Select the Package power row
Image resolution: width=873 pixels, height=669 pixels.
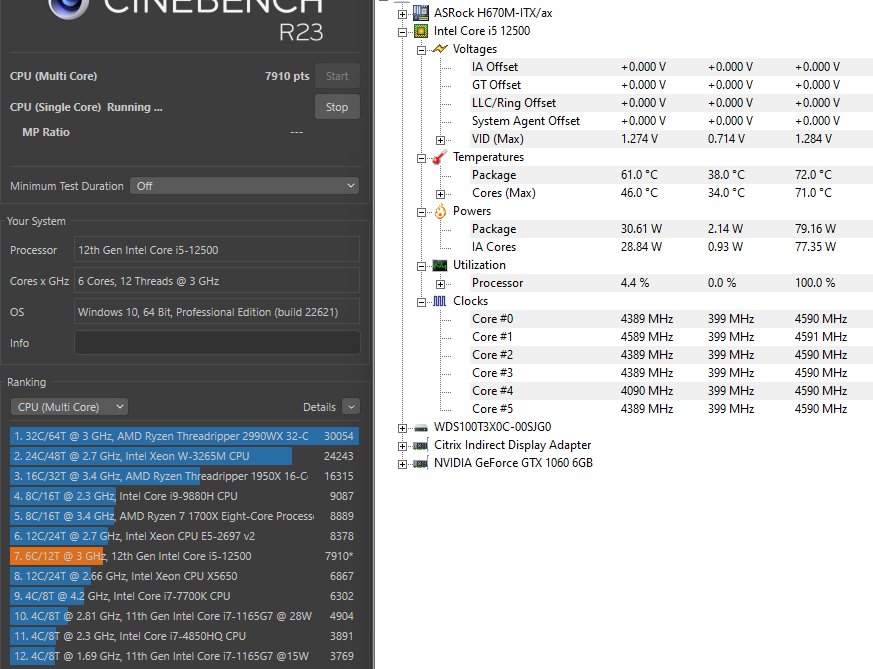[x=671, y=229]
